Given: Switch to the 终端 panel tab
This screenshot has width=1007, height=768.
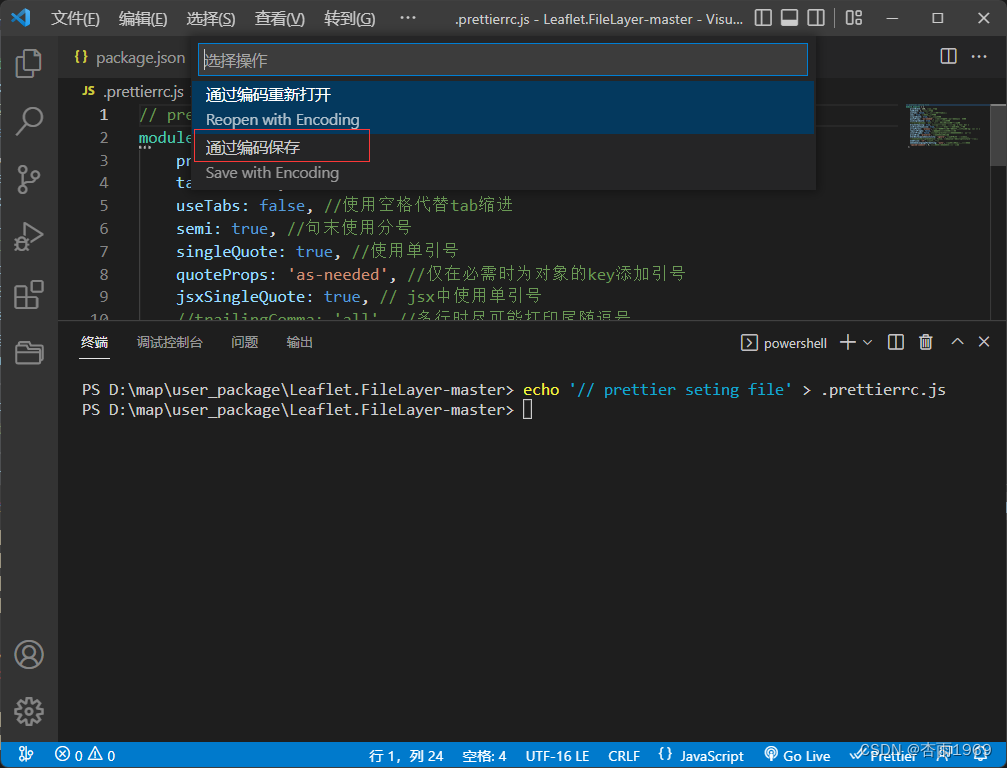Looking at the screenshot, I should click(94, 342).
